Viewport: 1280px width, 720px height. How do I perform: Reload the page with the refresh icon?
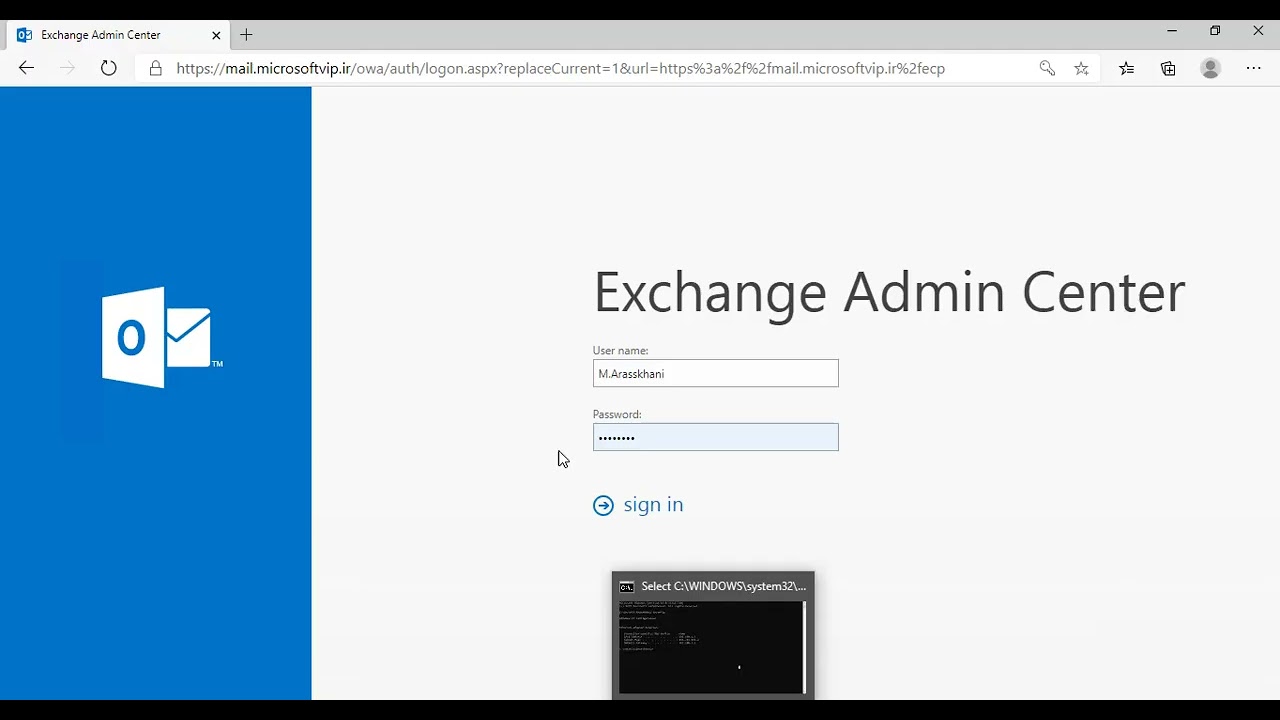[108, 68]
